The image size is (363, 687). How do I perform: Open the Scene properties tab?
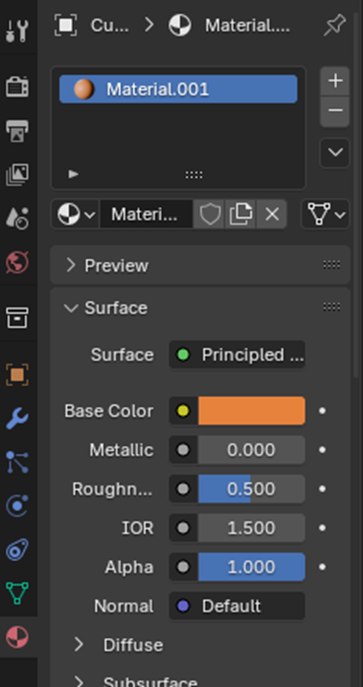point(18,218)
